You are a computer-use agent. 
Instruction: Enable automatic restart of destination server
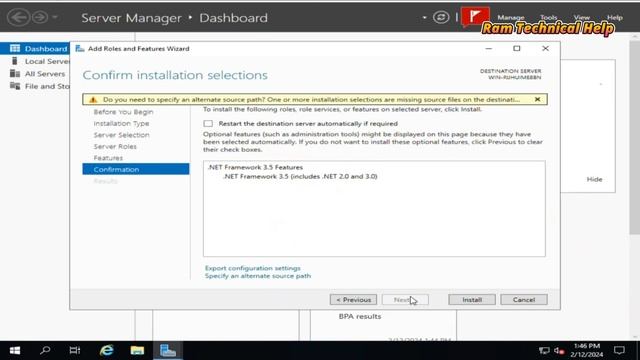click(208, 123)
